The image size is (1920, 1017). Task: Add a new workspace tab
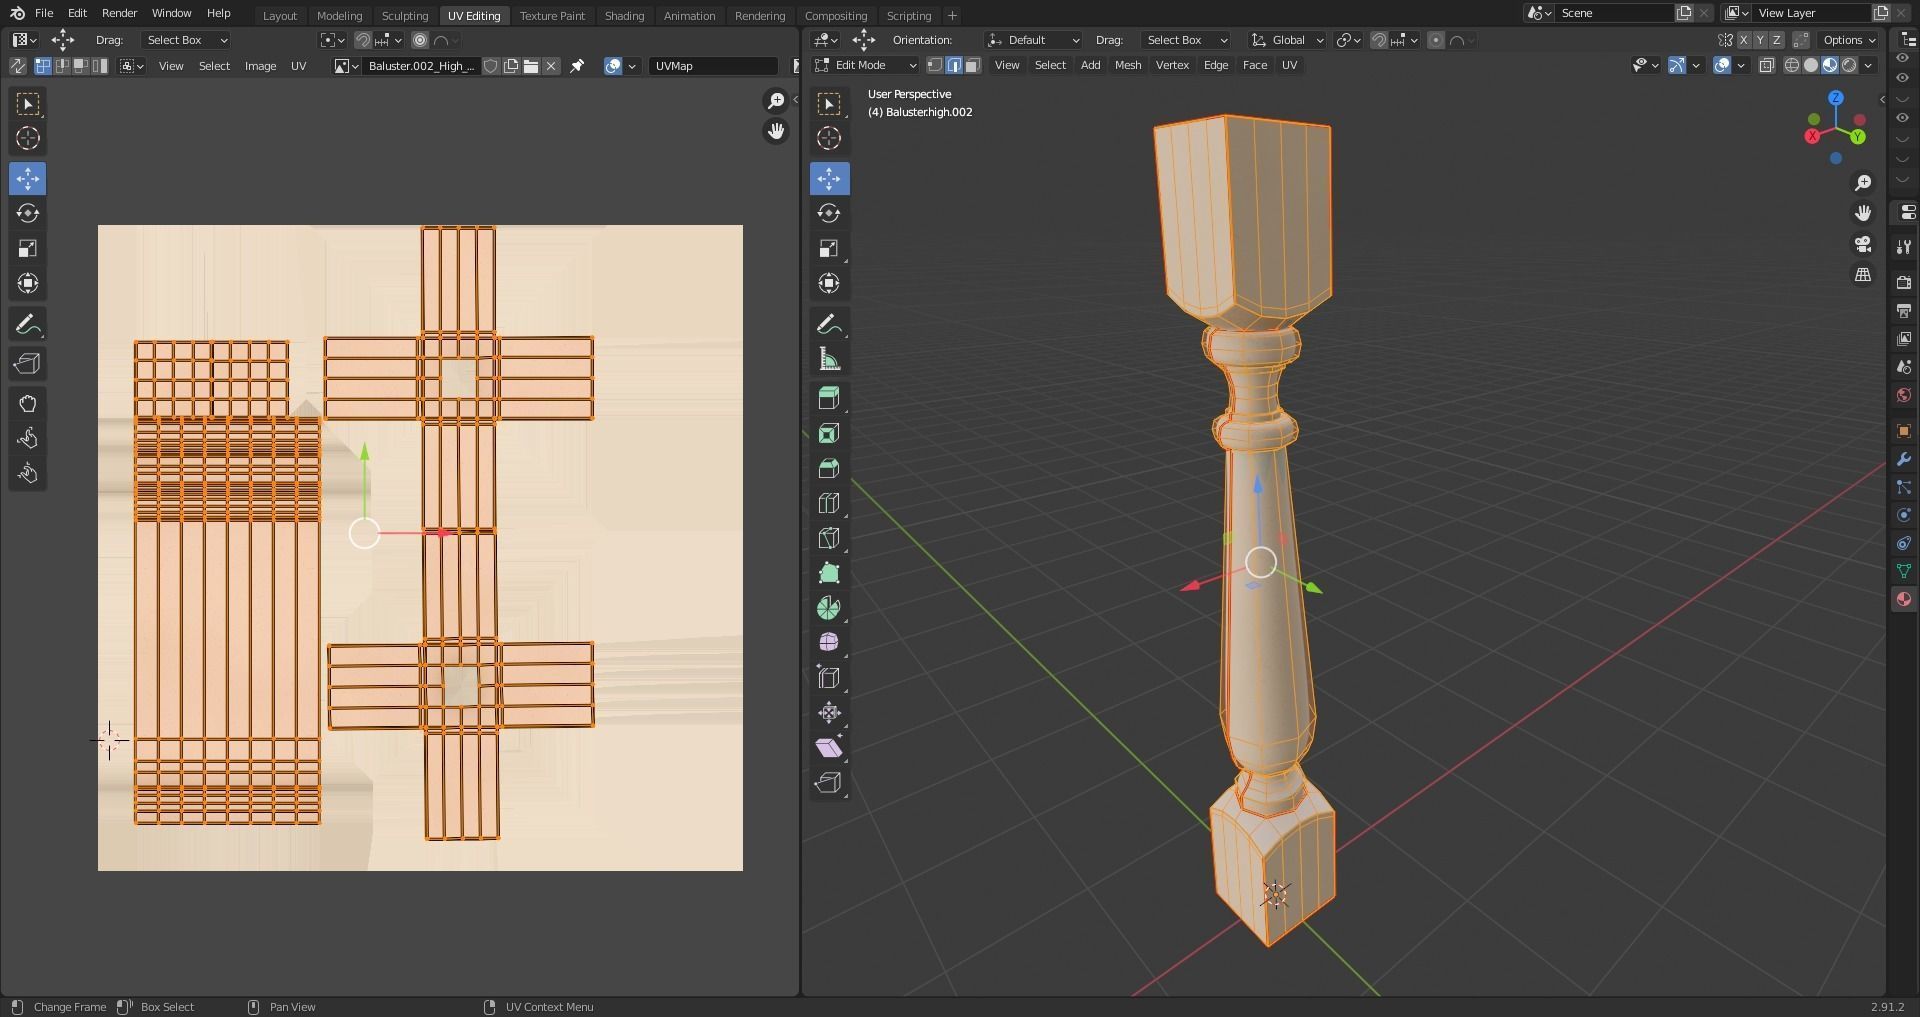coord(952,15)
